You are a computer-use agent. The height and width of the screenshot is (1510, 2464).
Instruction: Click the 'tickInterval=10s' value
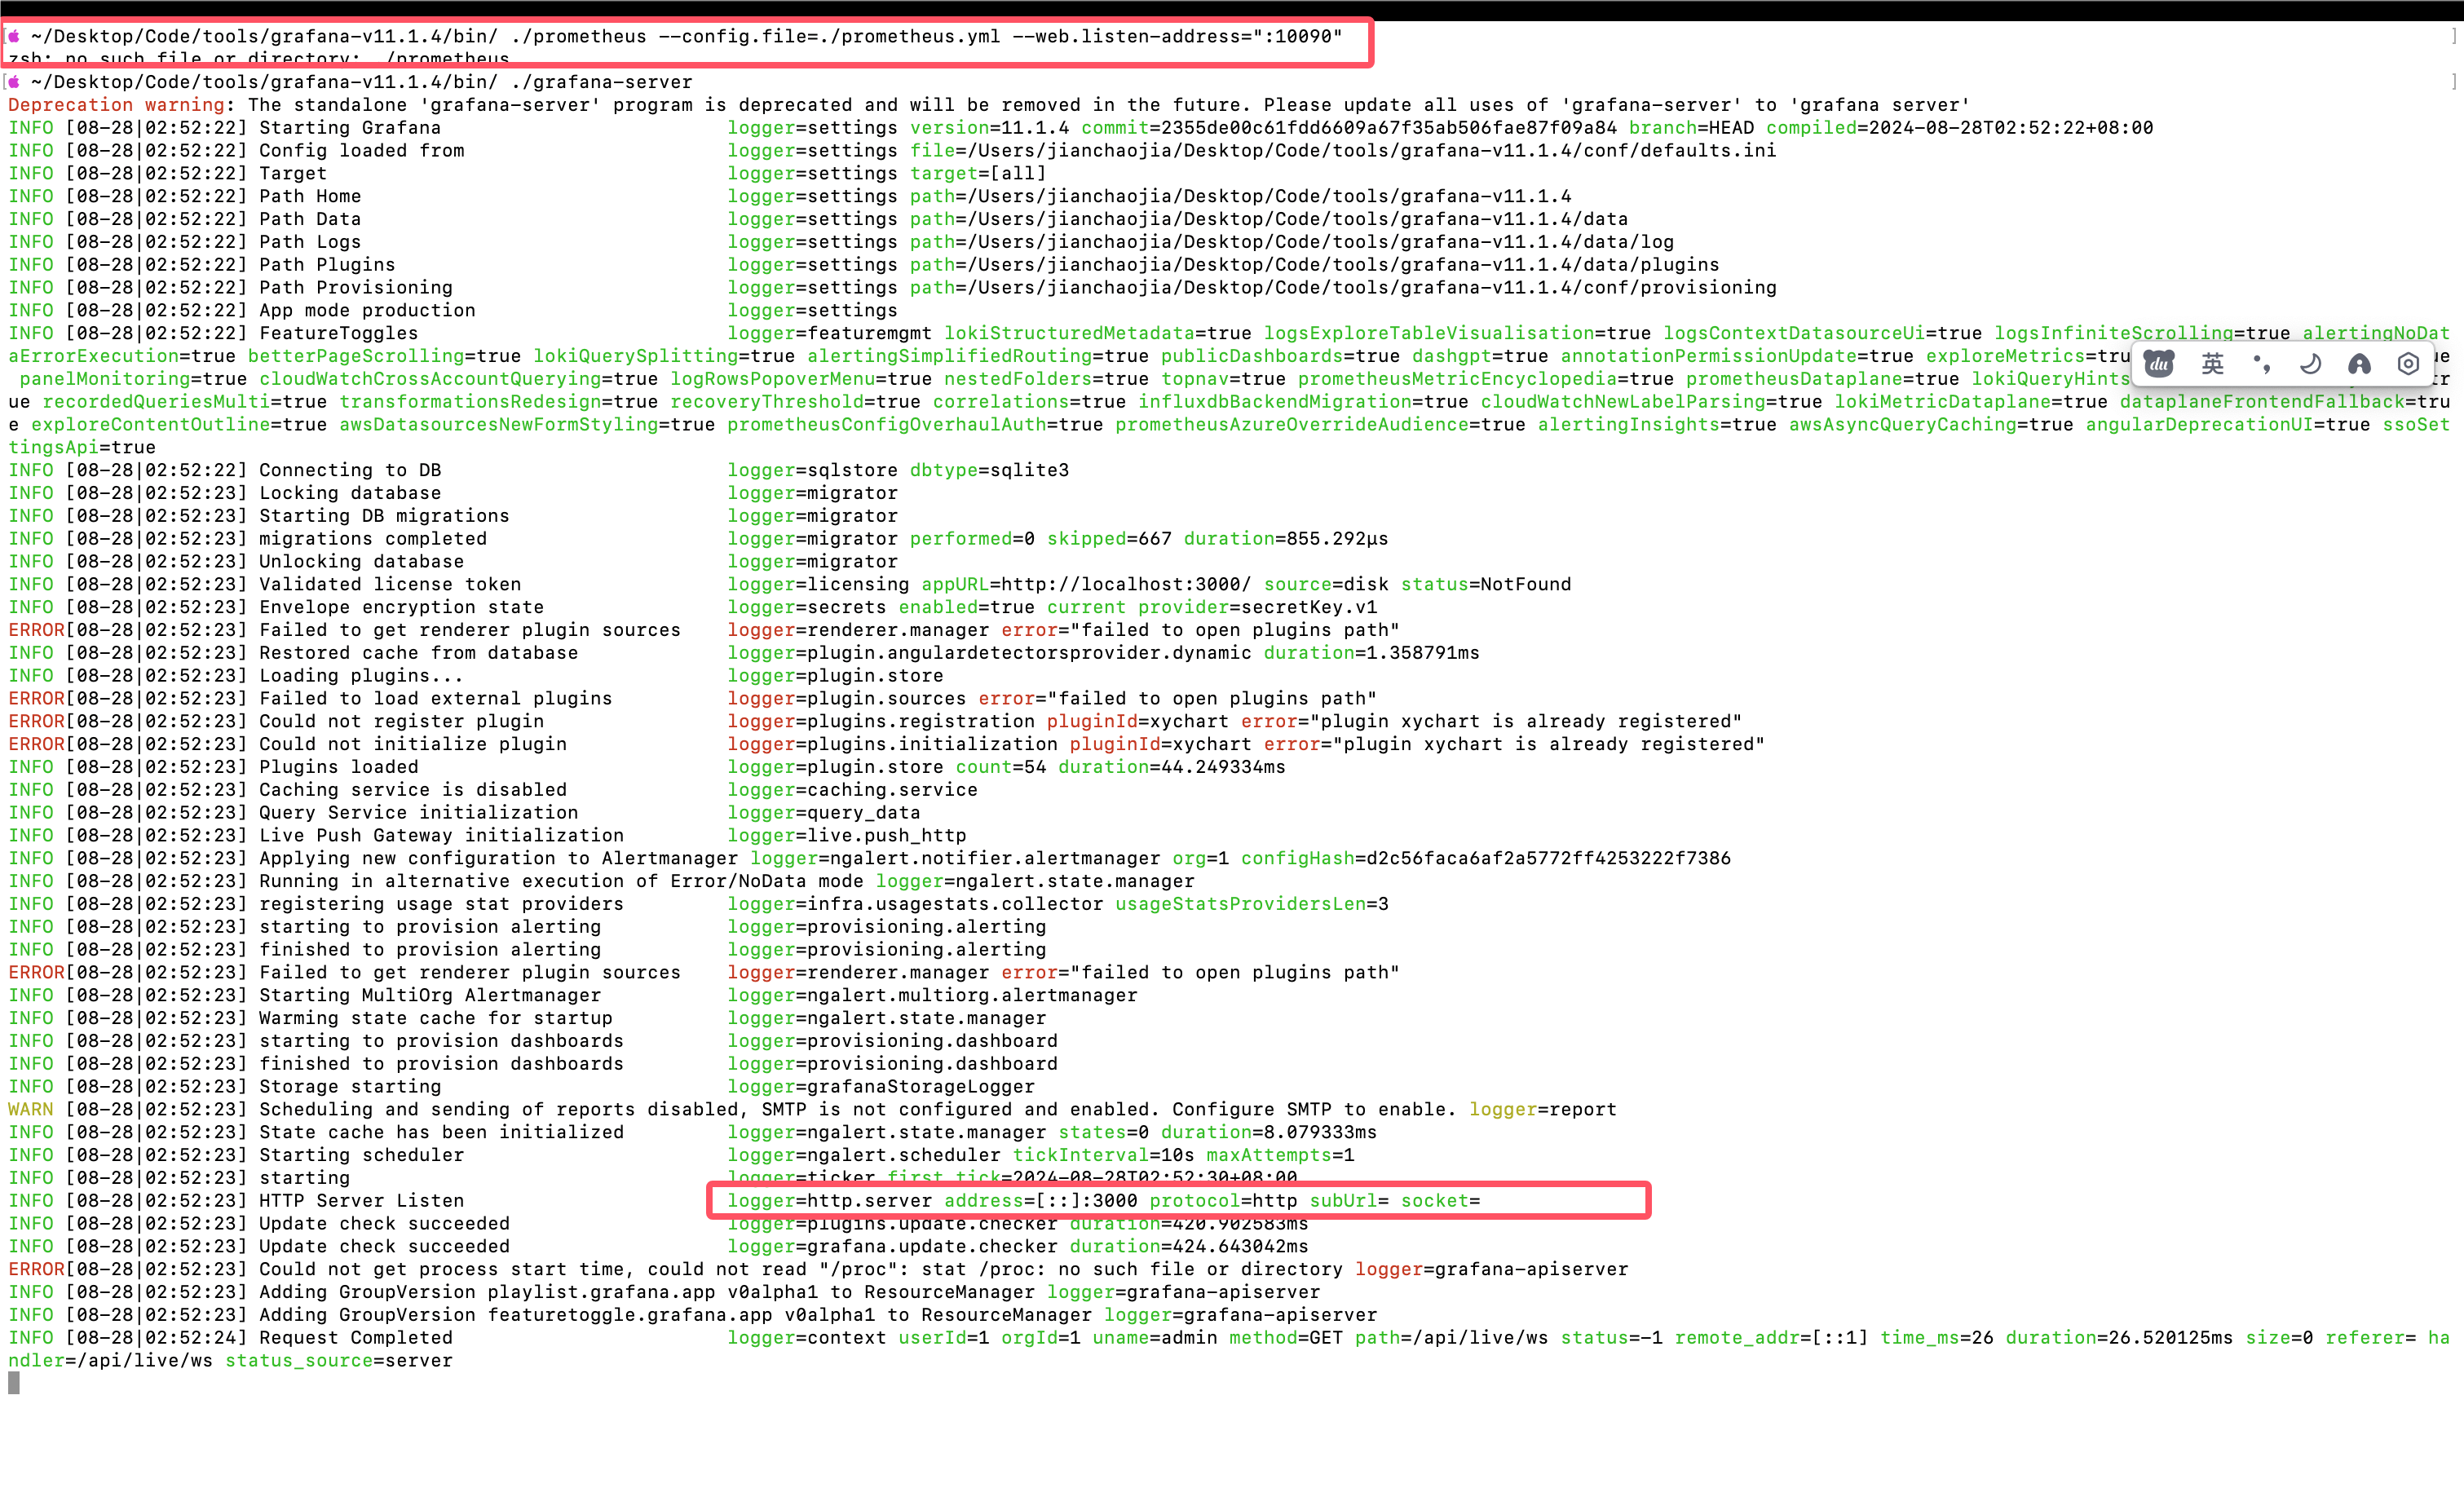(1103, 1156)
